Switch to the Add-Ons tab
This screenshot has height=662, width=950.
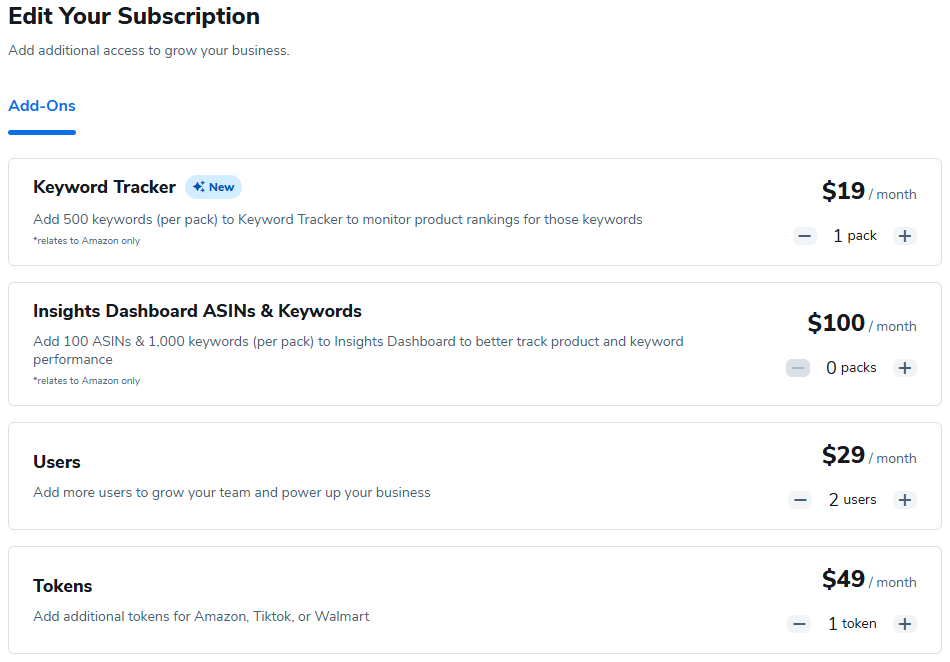coord(42,106)
